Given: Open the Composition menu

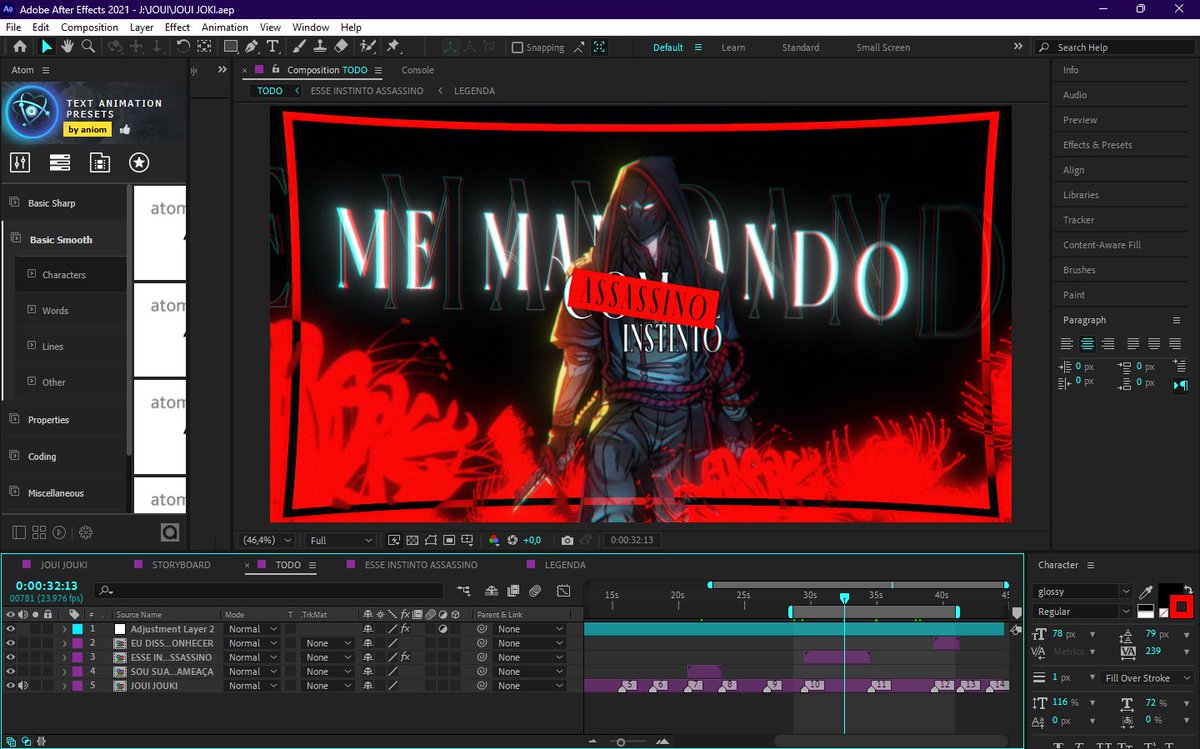Looking at the screenshot, I should click(x=89, y=27).
